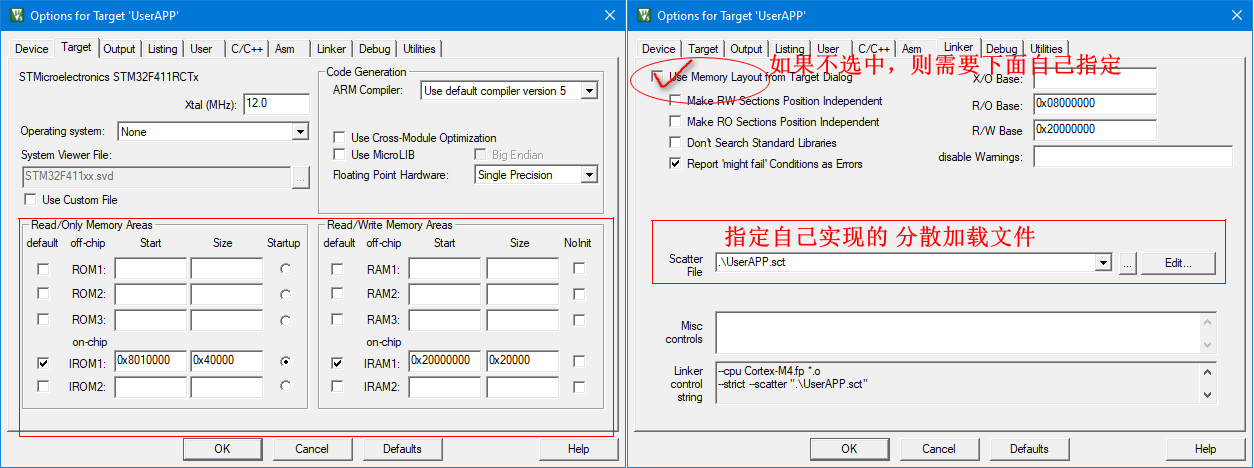
Task: Toggle ROM1 default checkbox
Action: tap(42, 269)
